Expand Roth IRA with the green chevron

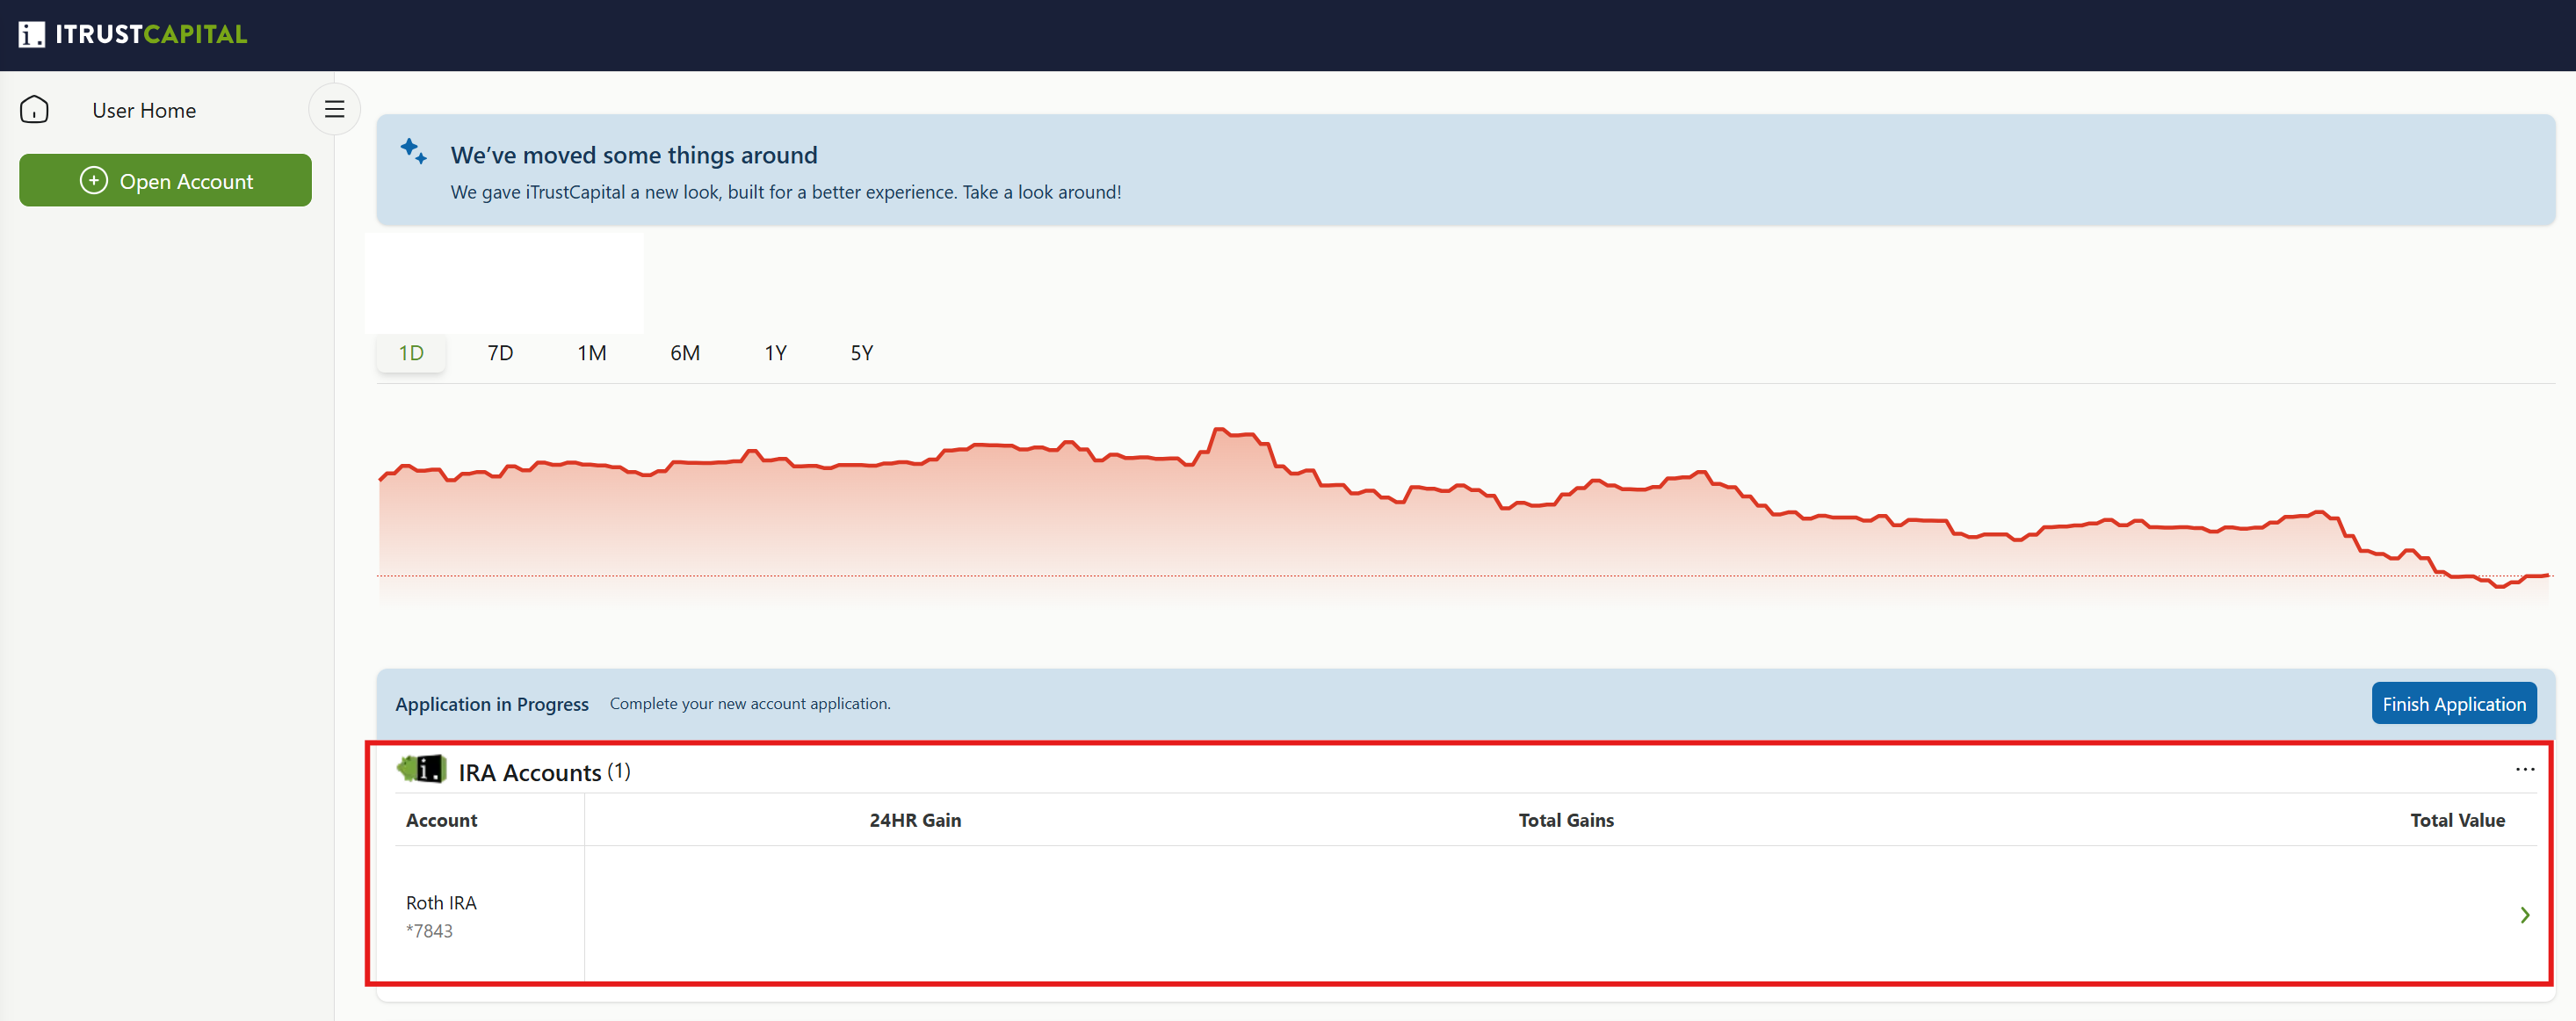(x=2524, y=914)
